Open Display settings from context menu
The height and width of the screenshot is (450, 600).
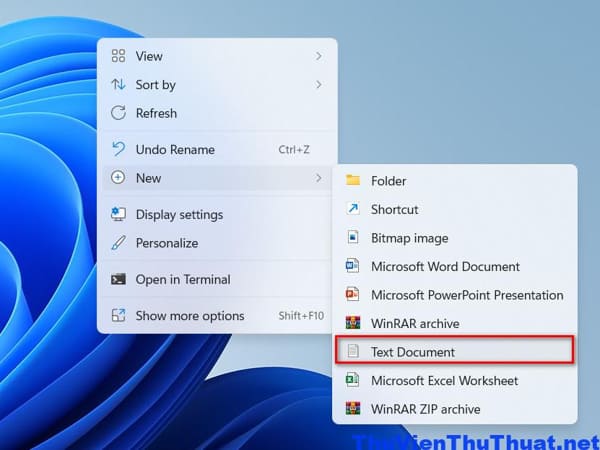pyautogui.click(x=217, y=214)
